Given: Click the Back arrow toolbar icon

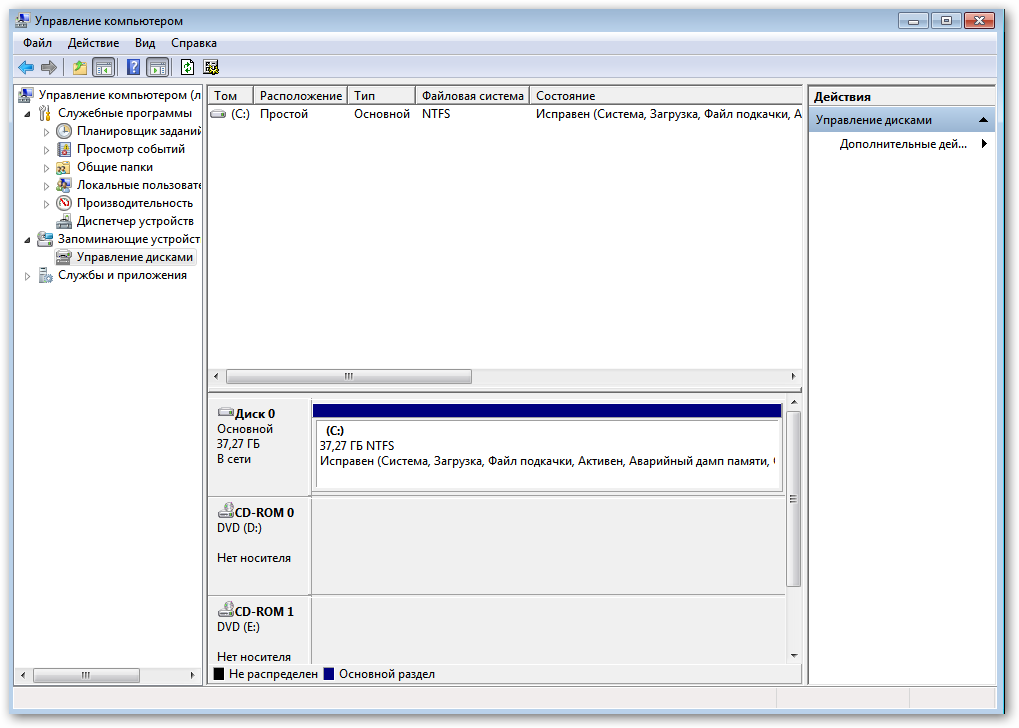Looking at the screenshot, I should (26, 67).
